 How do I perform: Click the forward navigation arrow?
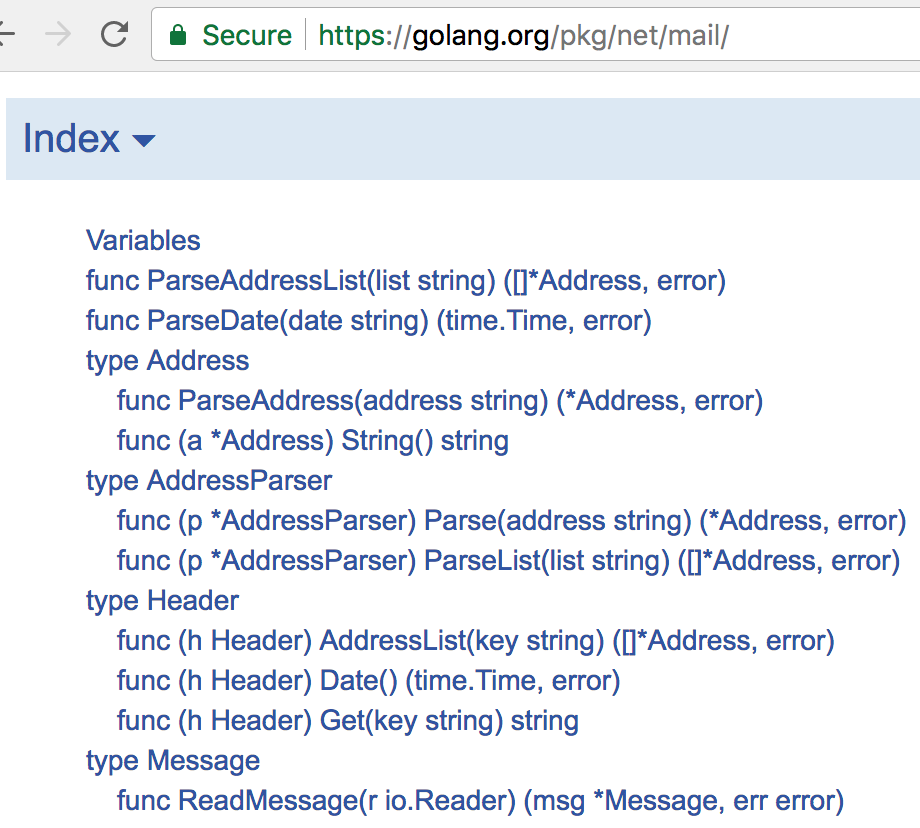click(x=57, y=33)
